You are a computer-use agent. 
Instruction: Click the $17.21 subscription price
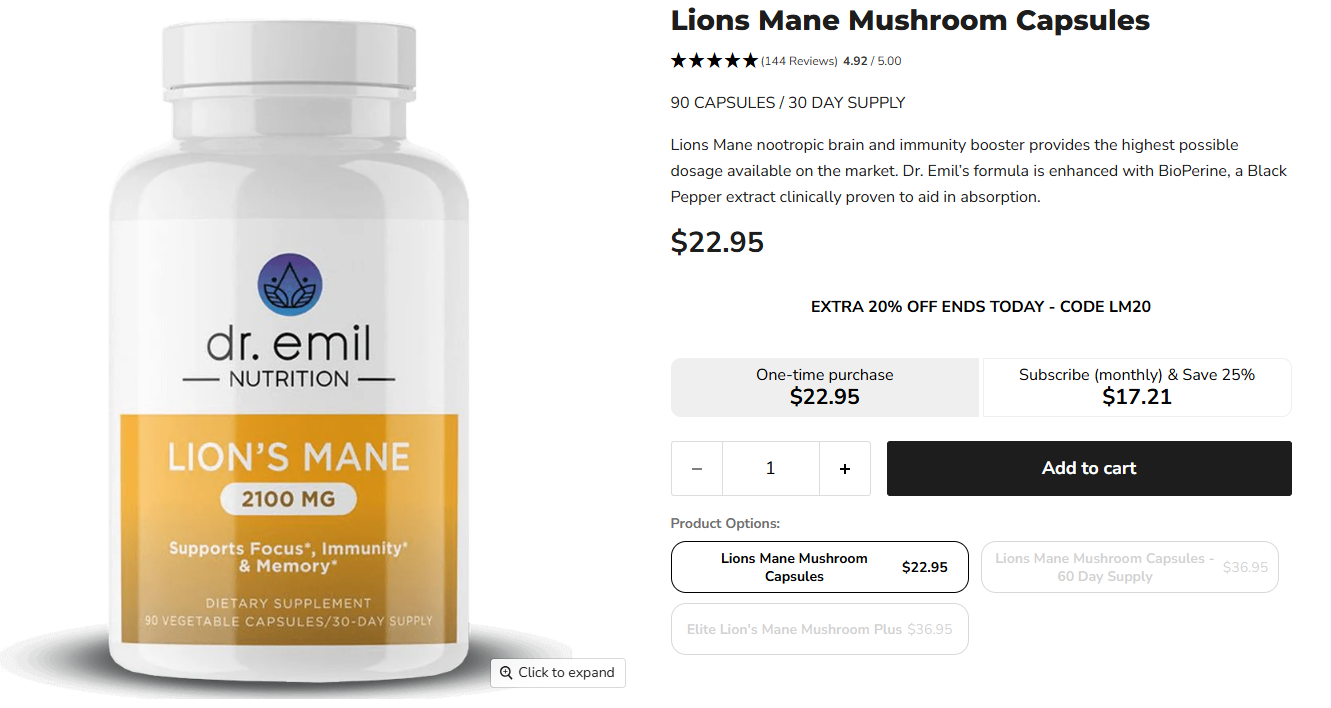[1137, 397]
